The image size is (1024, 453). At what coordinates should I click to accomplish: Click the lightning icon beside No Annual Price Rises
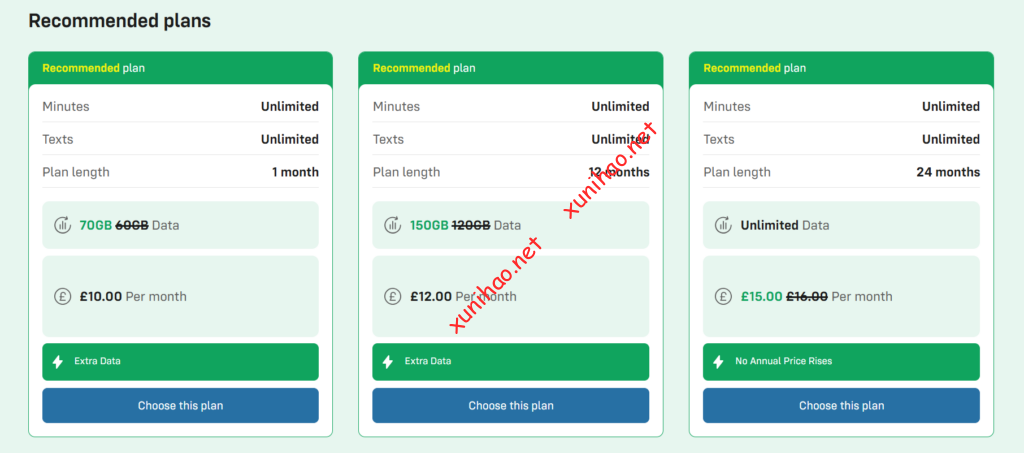(x=718, y=361)
